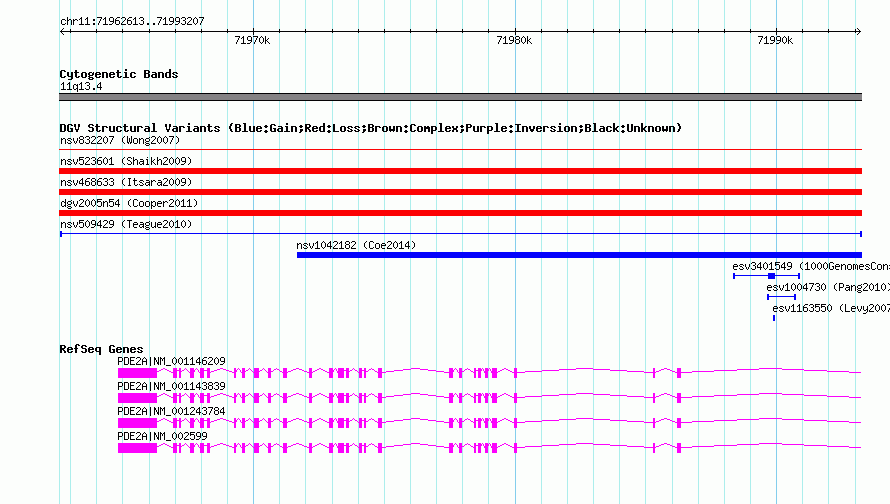
Task: Click the large exon block of NM_002599
Action: (137, 448)
